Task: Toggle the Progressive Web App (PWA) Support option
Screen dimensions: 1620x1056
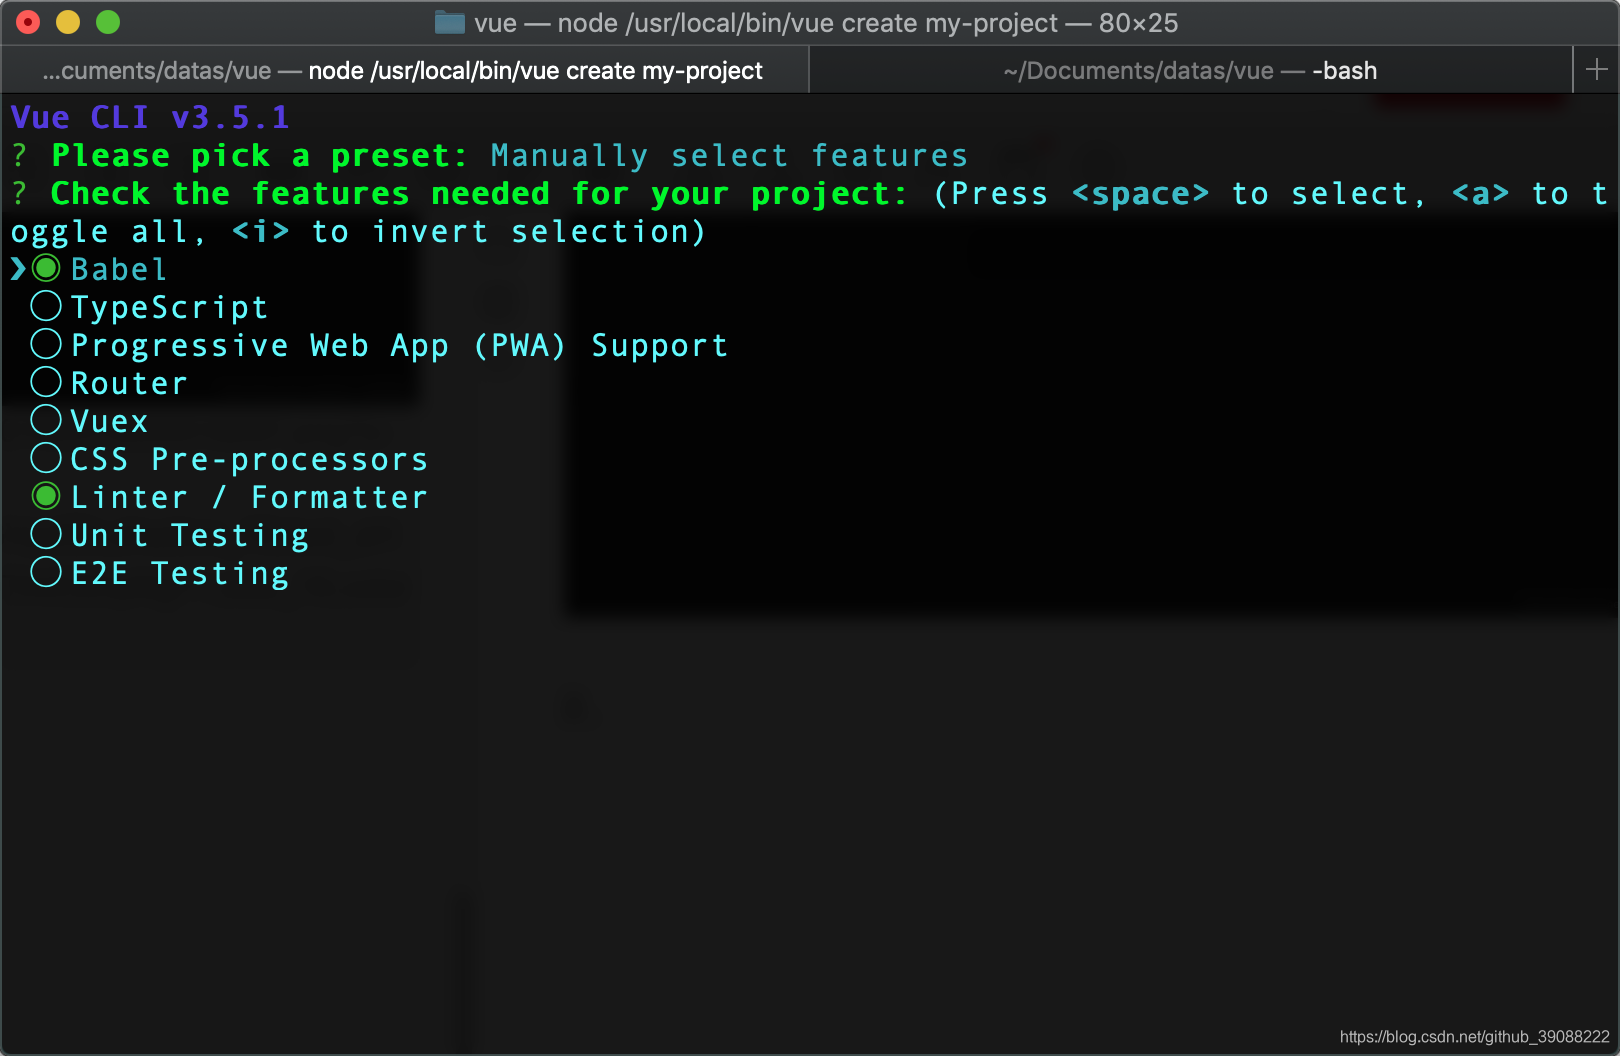Action: coord(46,344)
